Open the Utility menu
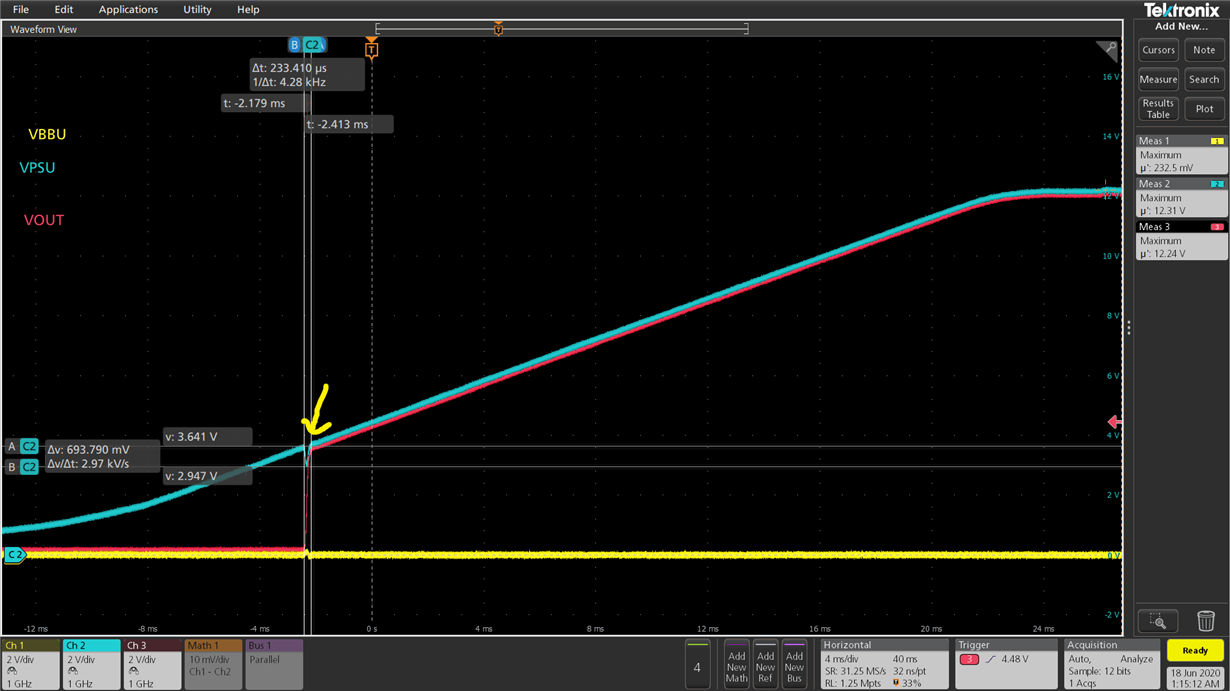This screenshot has height=691, width=1230. coord(197,9)
